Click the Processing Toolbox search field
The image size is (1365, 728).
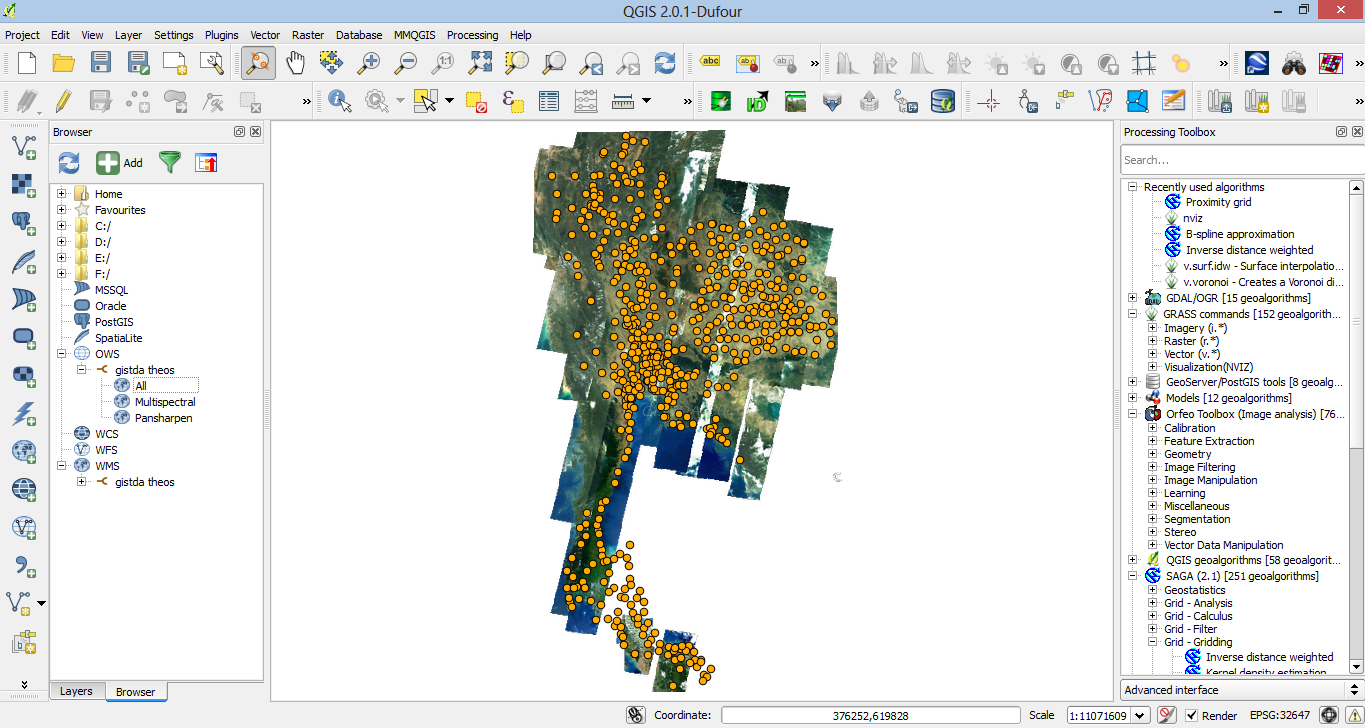[1240, 160]
